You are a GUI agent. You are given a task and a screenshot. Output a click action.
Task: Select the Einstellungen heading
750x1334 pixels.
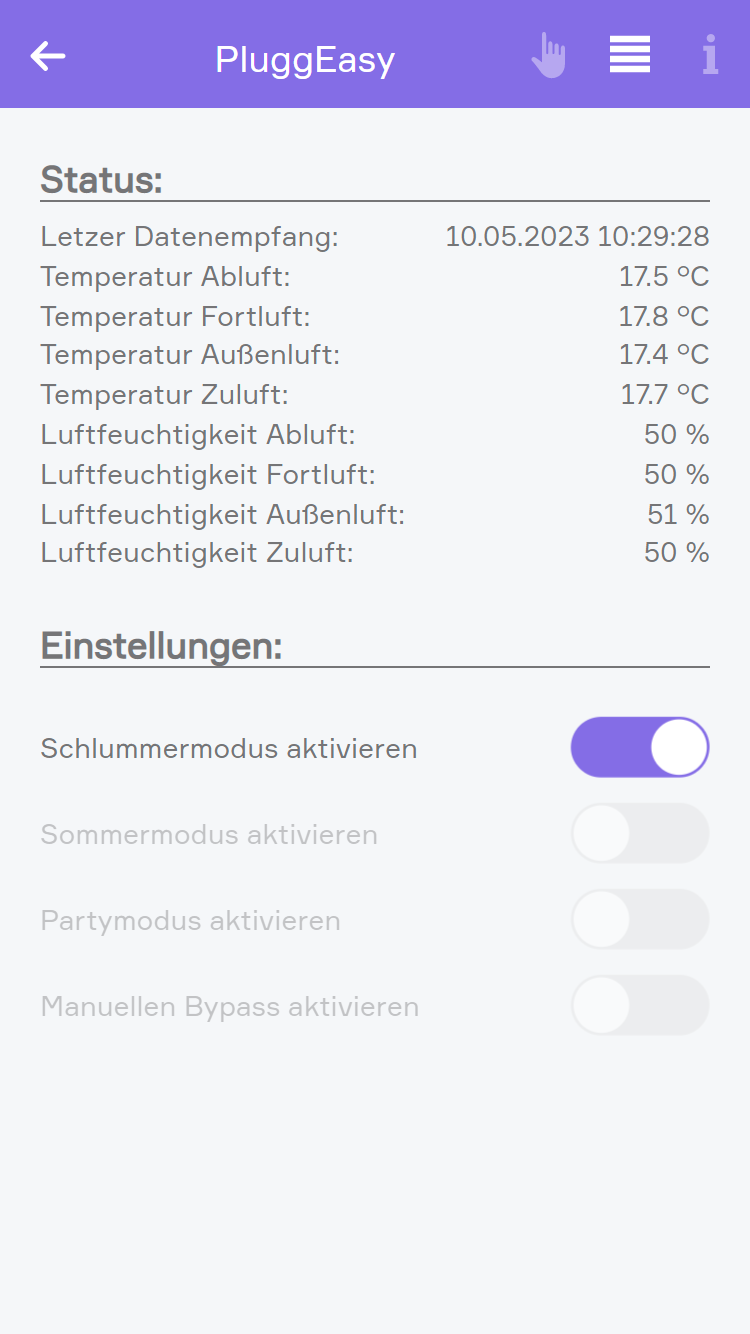[161, 646]
